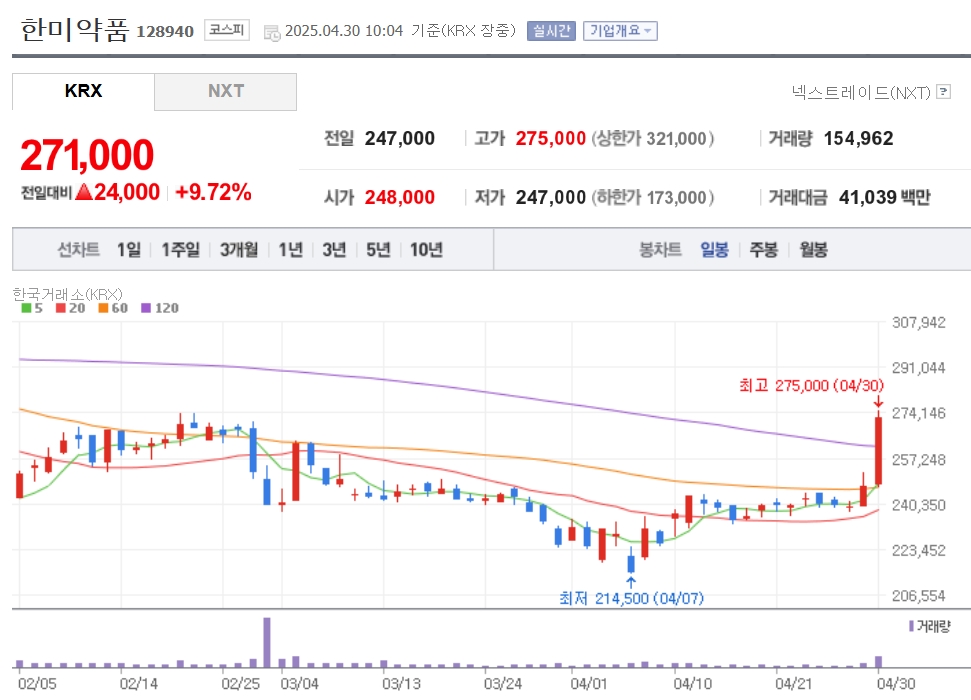Click the 291,044 price axis label
Screen dimensions: 971x700
[918, 368]
